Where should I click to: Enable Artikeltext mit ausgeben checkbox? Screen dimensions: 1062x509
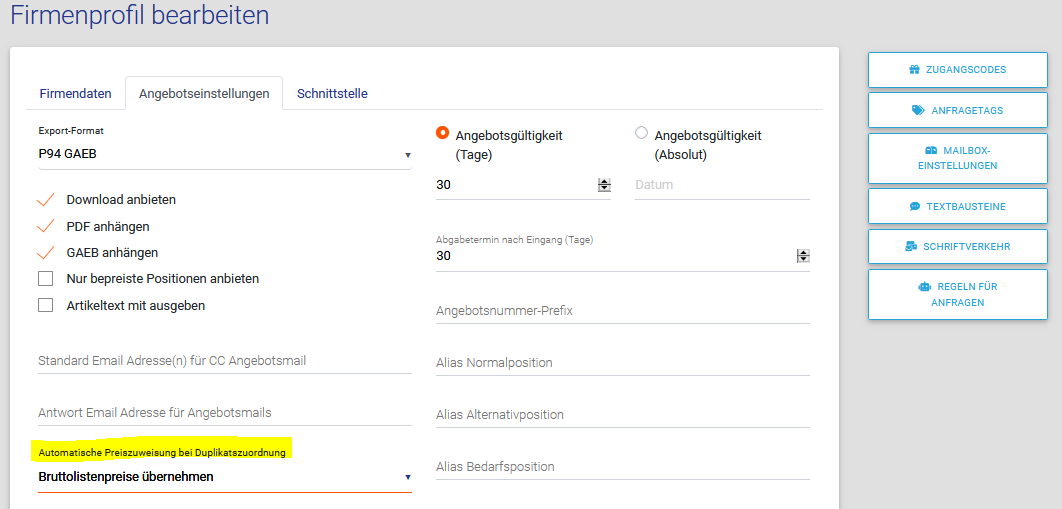(45, 305)
